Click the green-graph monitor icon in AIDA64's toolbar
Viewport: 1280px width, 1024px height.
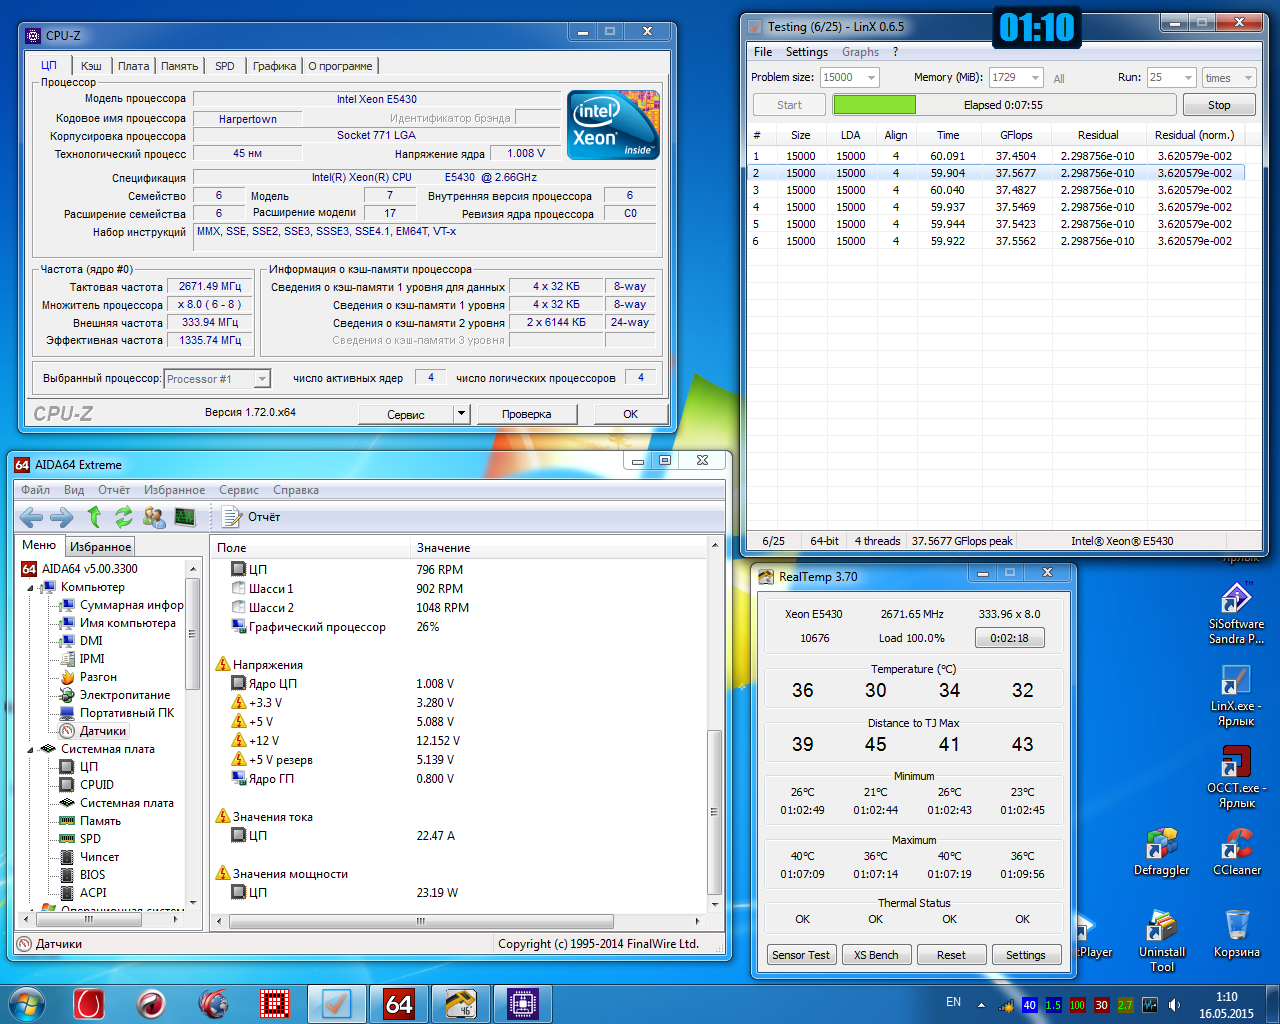click(185, 517)
